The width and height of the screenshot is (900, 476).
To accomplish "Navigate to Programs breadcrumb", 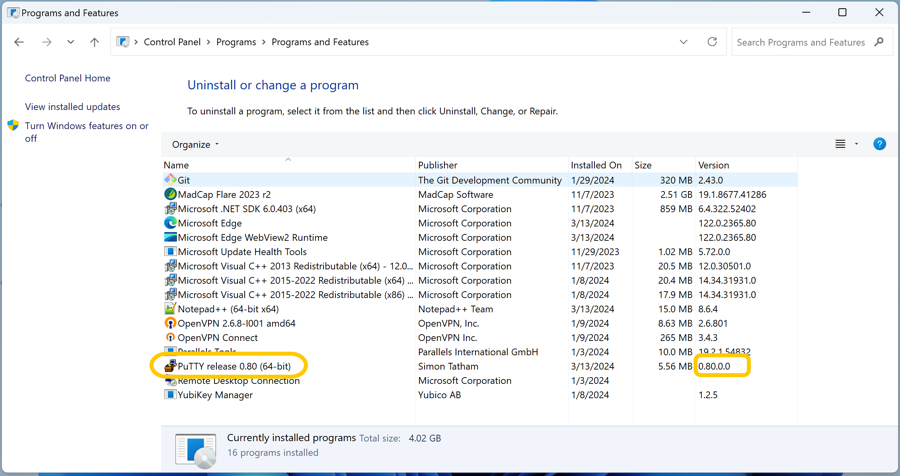I will click(x=236, y=42).
